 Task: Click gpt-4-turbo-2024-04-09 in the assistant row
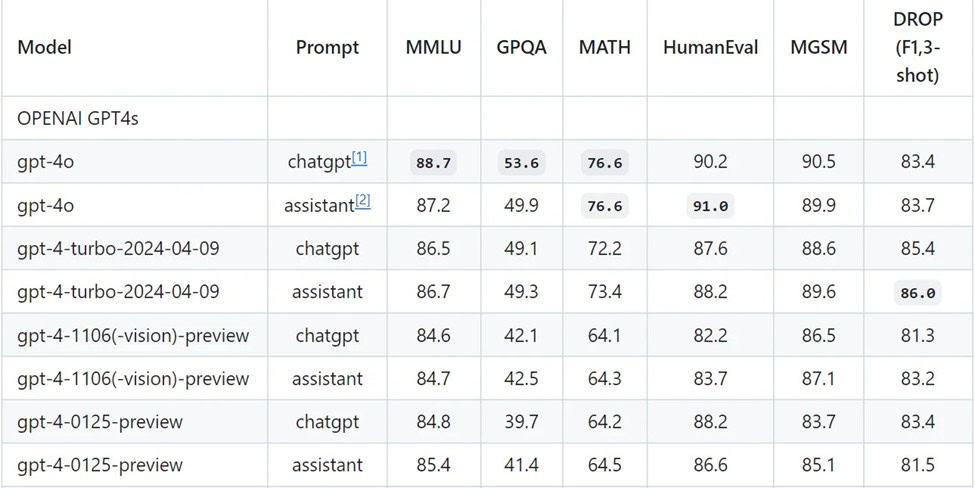pyautogui.click(x=118, y=292)
